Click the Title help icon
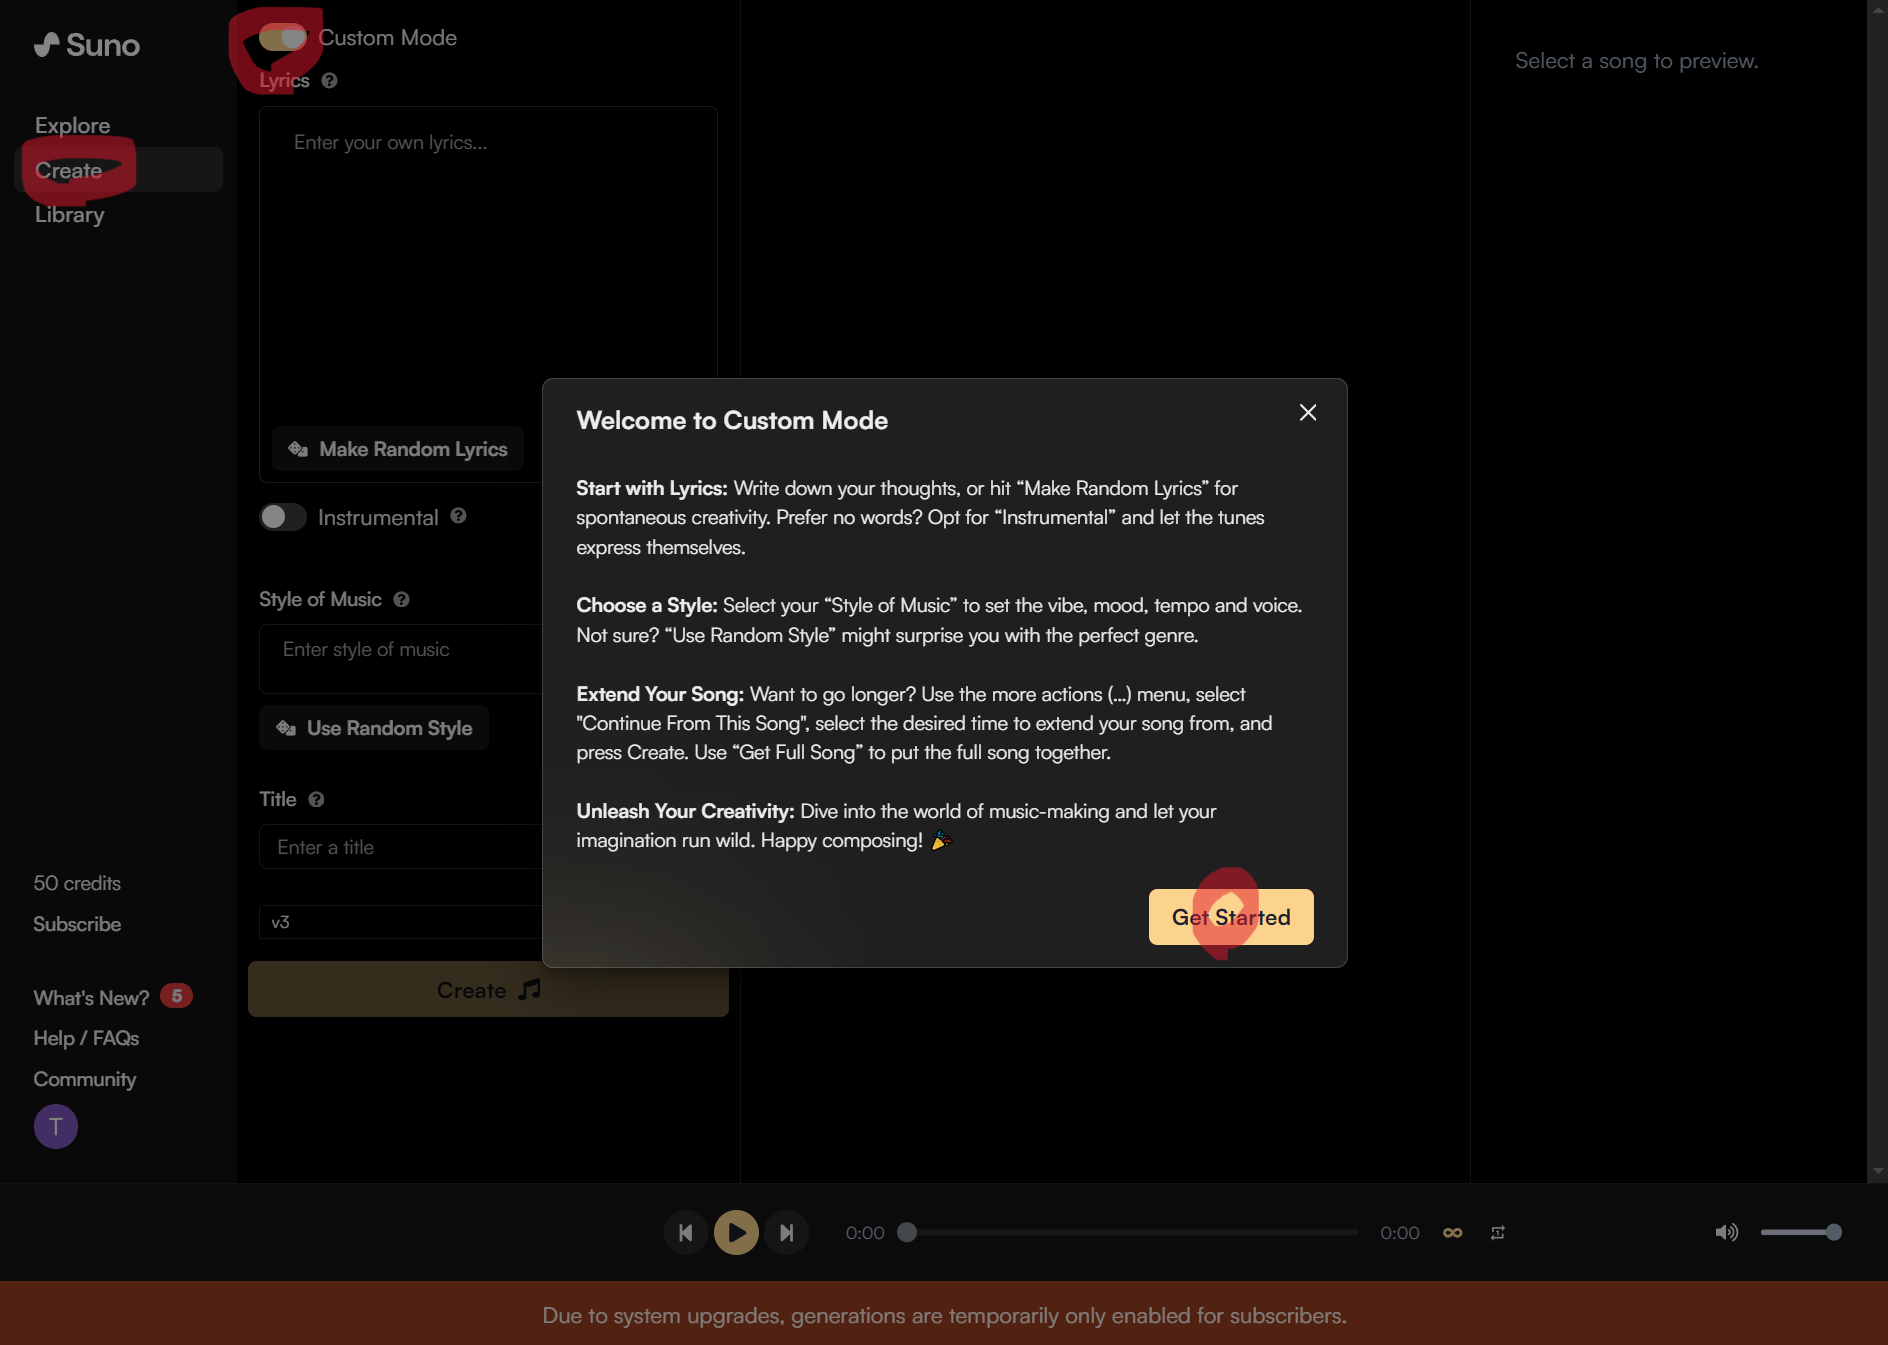 click(x=316, y=799)
